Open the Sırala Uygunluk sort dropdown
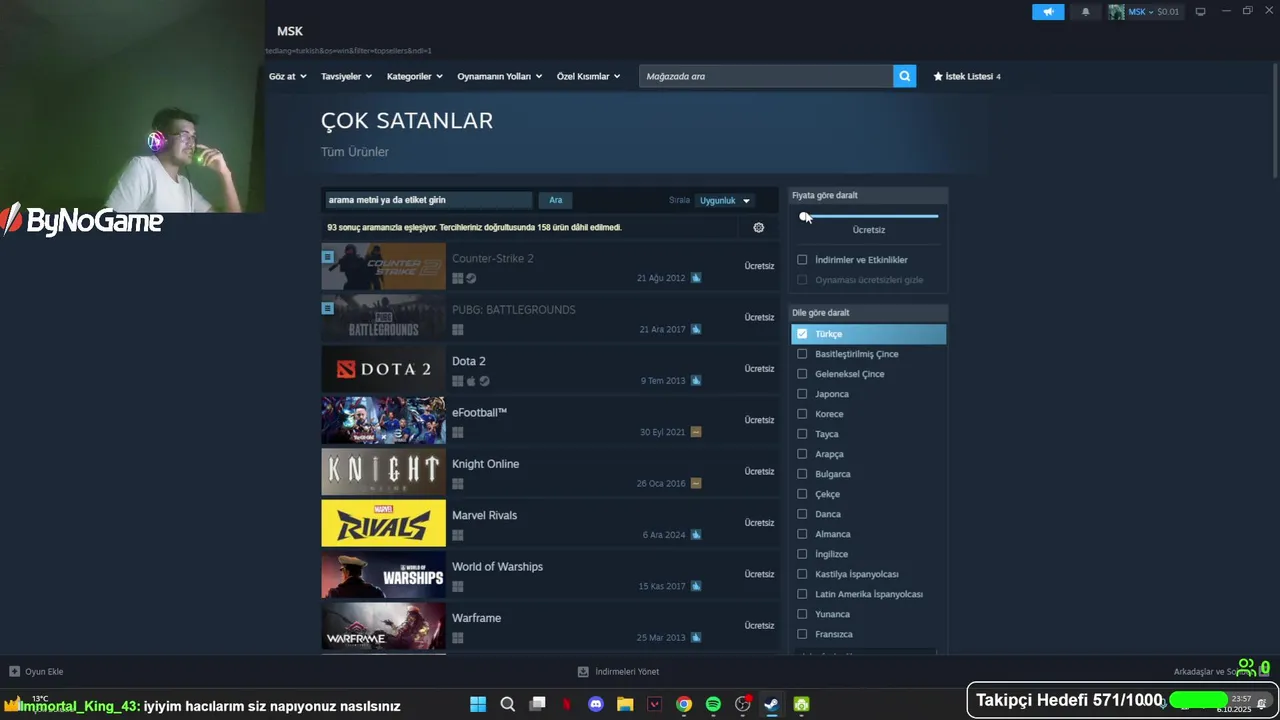Image resolution: width=1280 pixels, height=720 pixels. pos(725,200)
